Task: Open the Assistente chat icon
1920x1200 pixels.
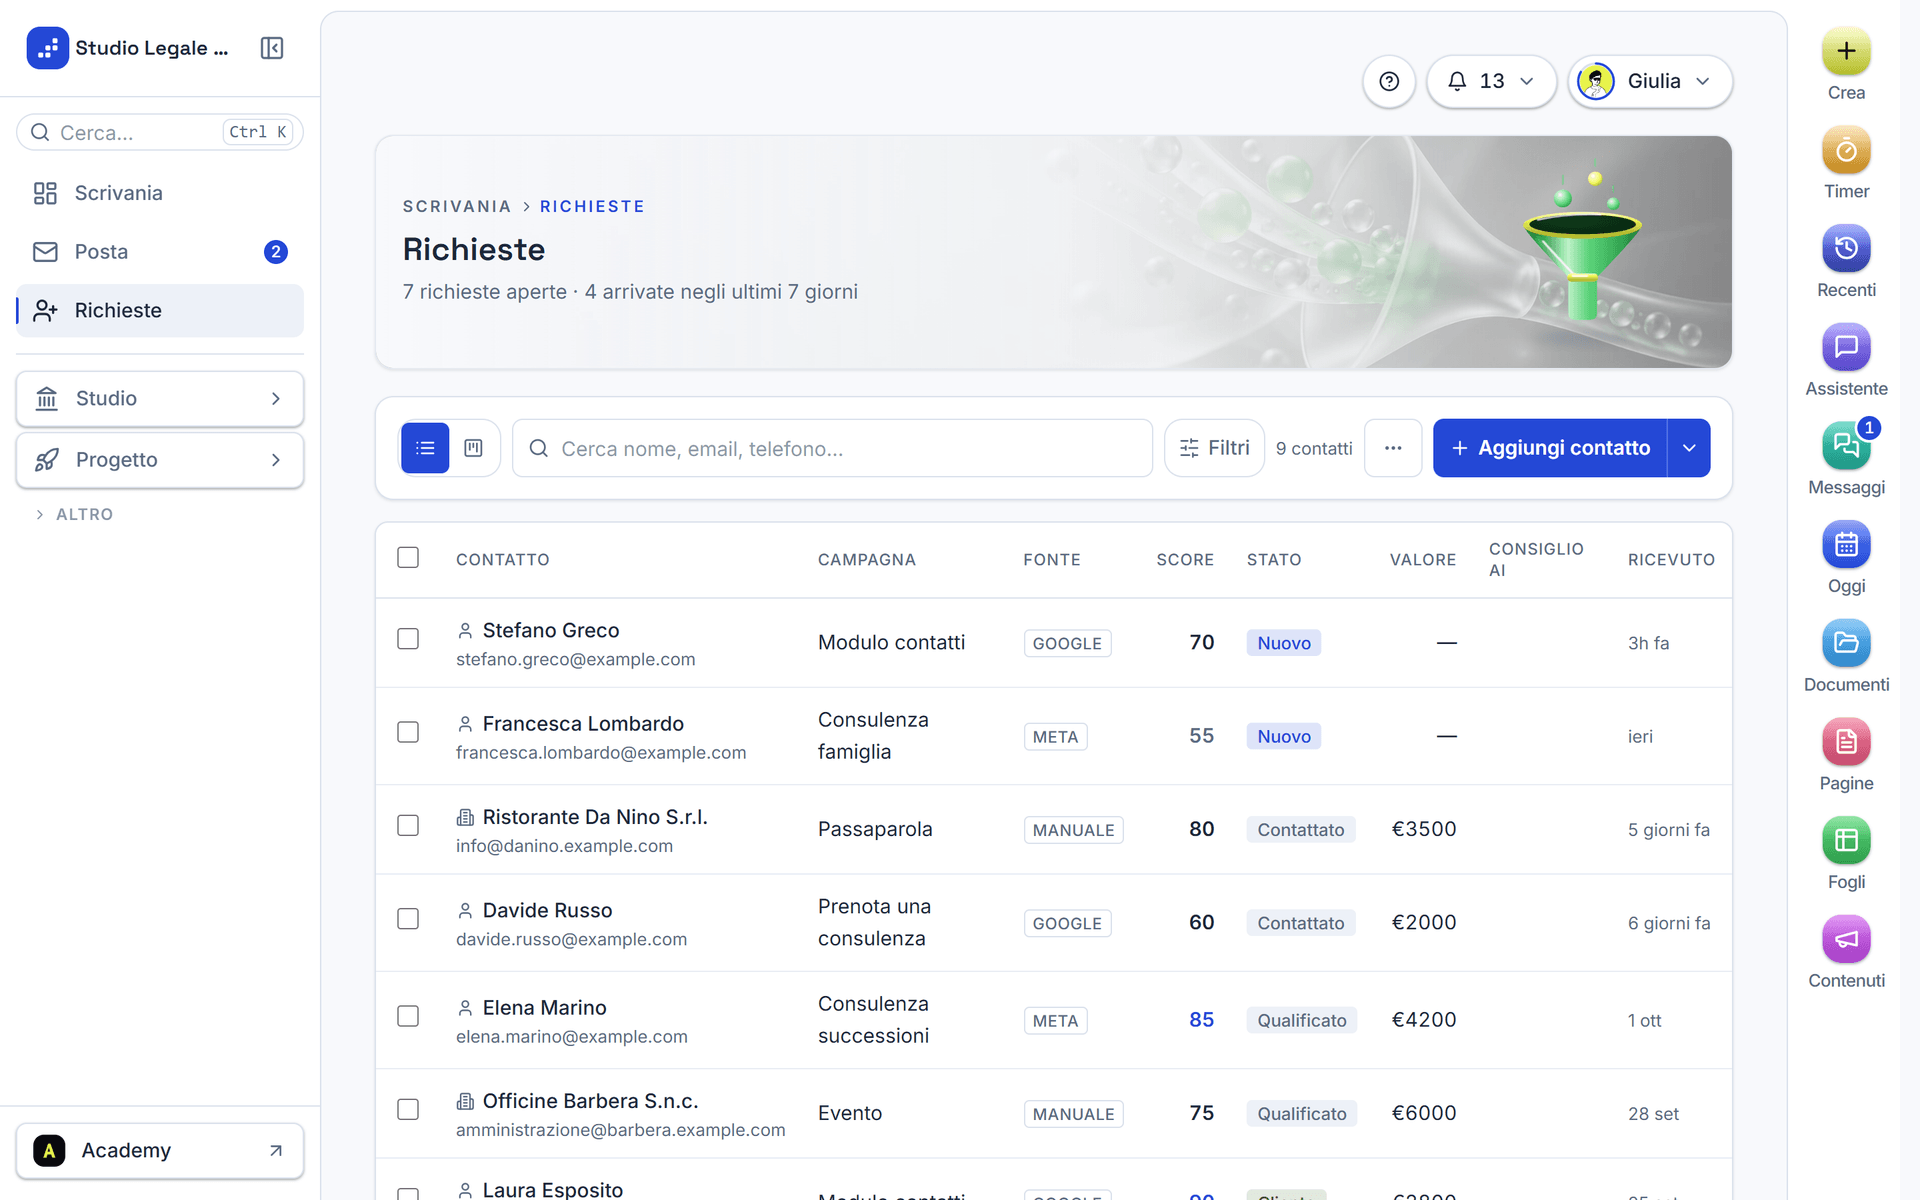Action: coord(1846,348)
